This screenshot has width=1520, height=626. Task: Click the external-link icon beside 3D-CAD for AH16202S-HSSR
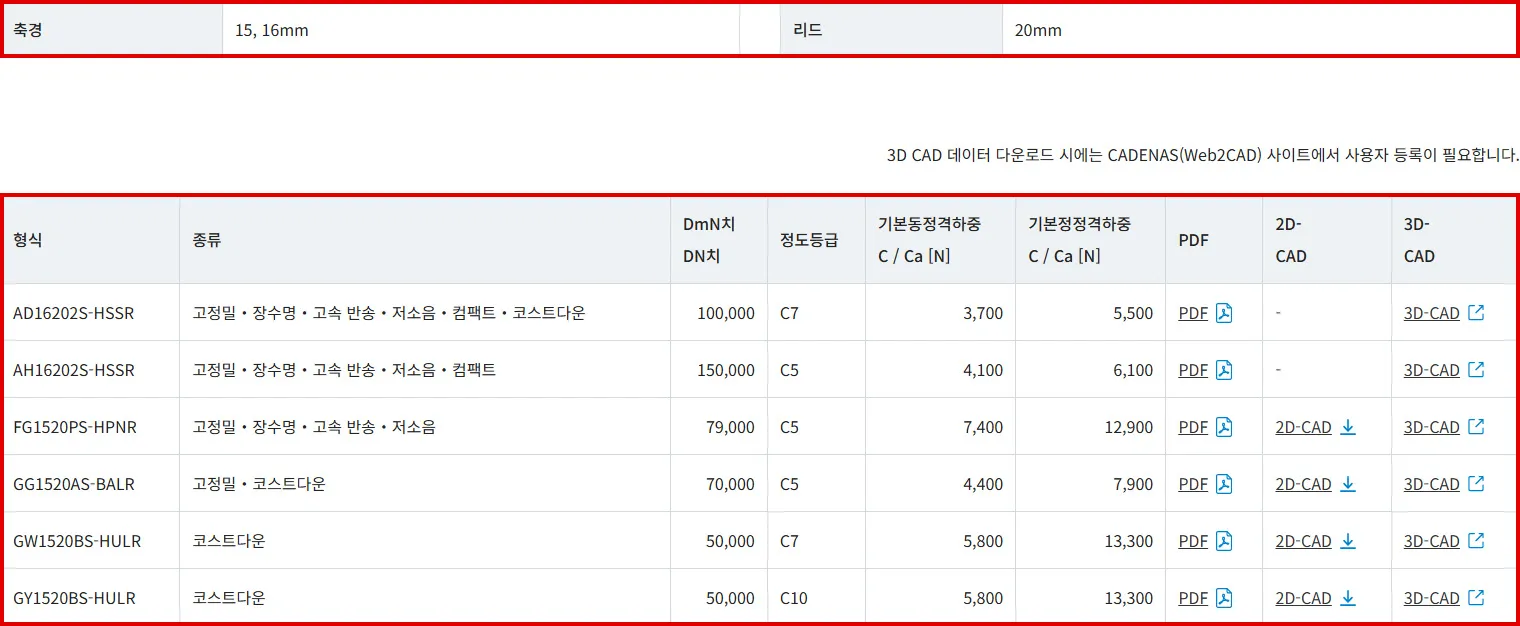(1475, 370)
